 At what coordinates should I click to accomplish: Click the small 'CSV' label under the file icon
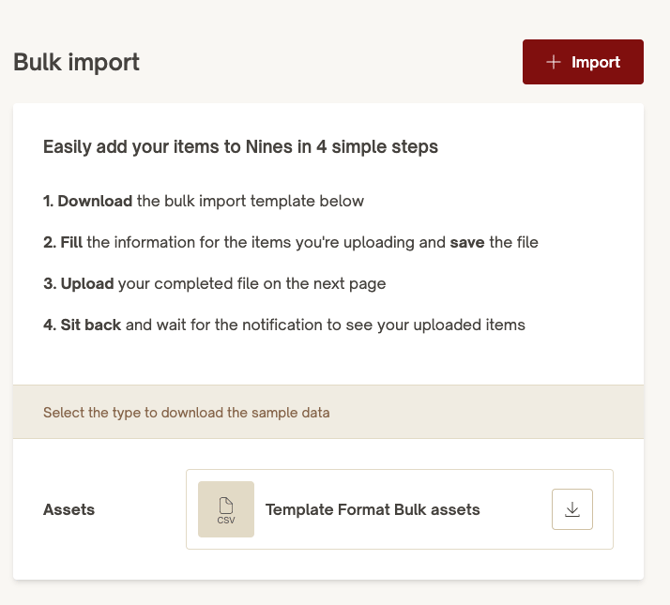tap(225, 520)
